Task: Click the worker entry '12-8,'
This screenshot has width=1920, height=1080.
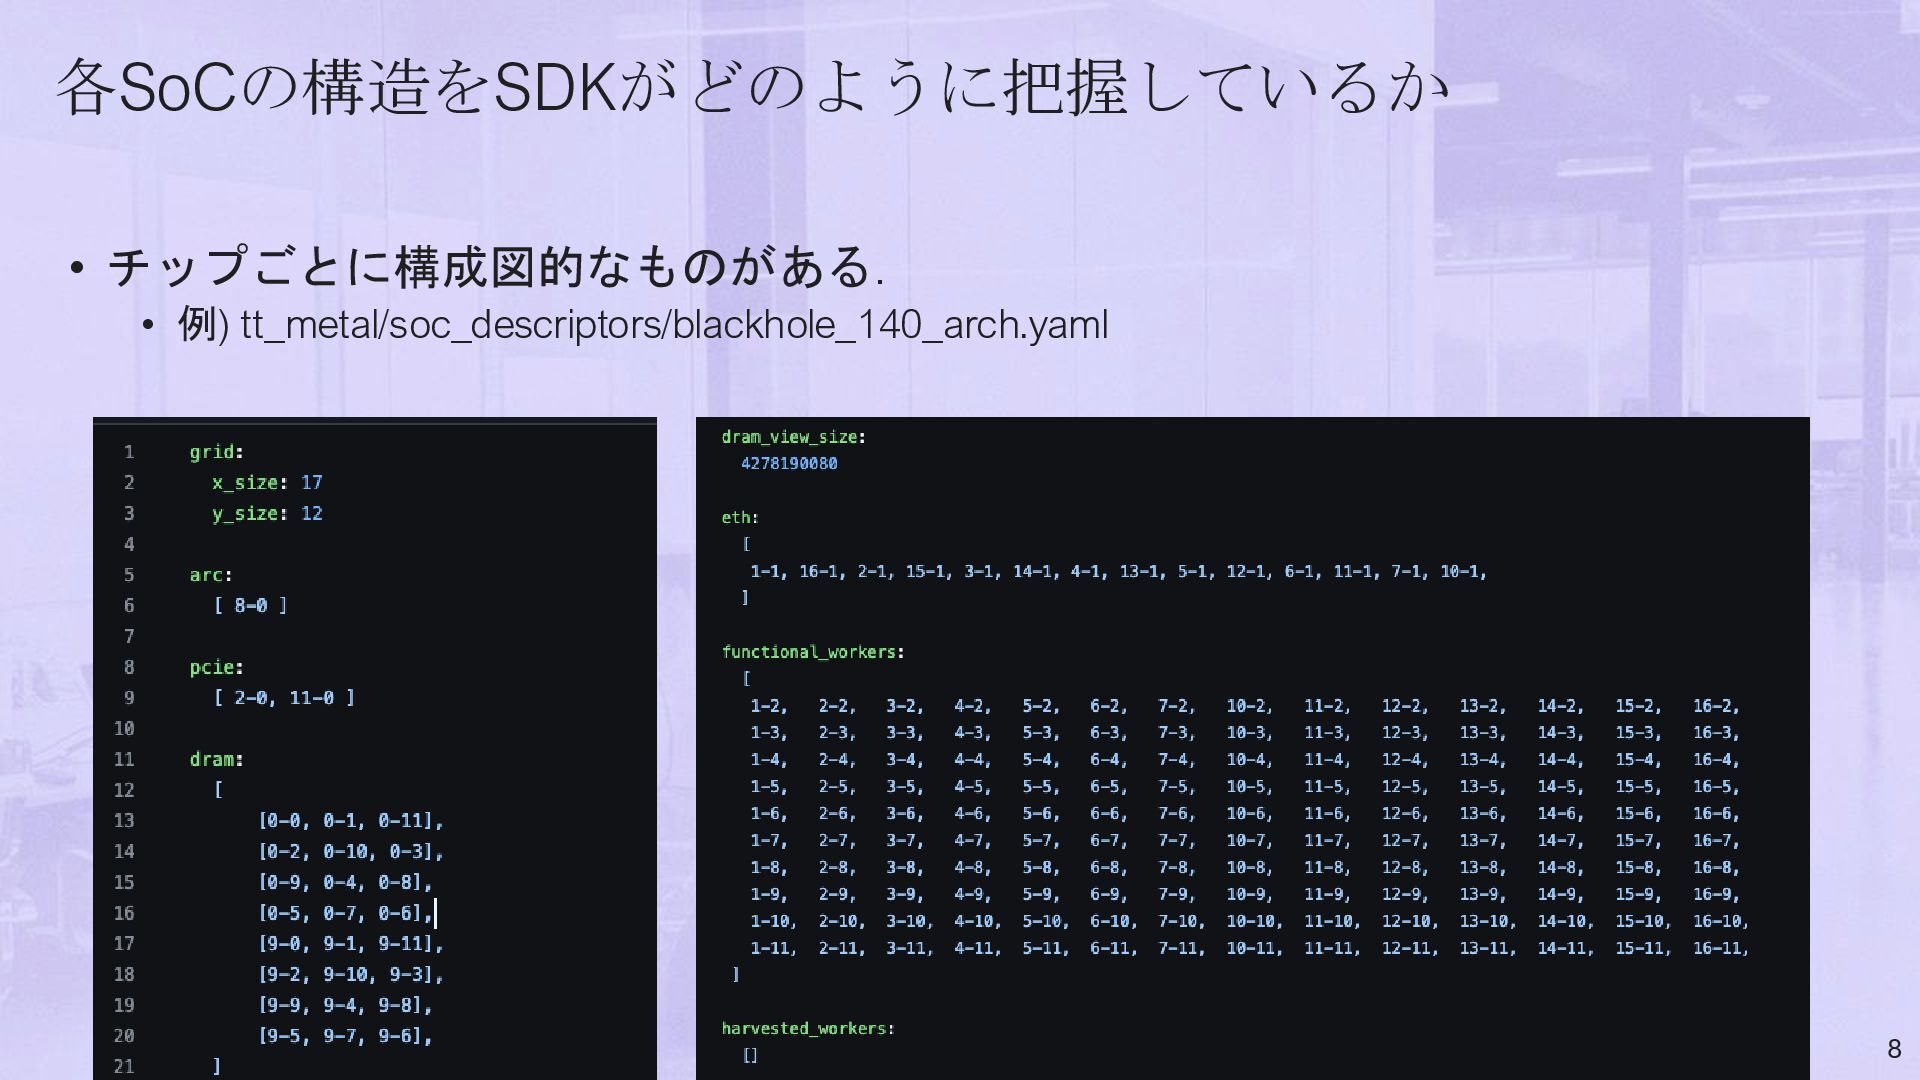Action: tap(1406, 868)
